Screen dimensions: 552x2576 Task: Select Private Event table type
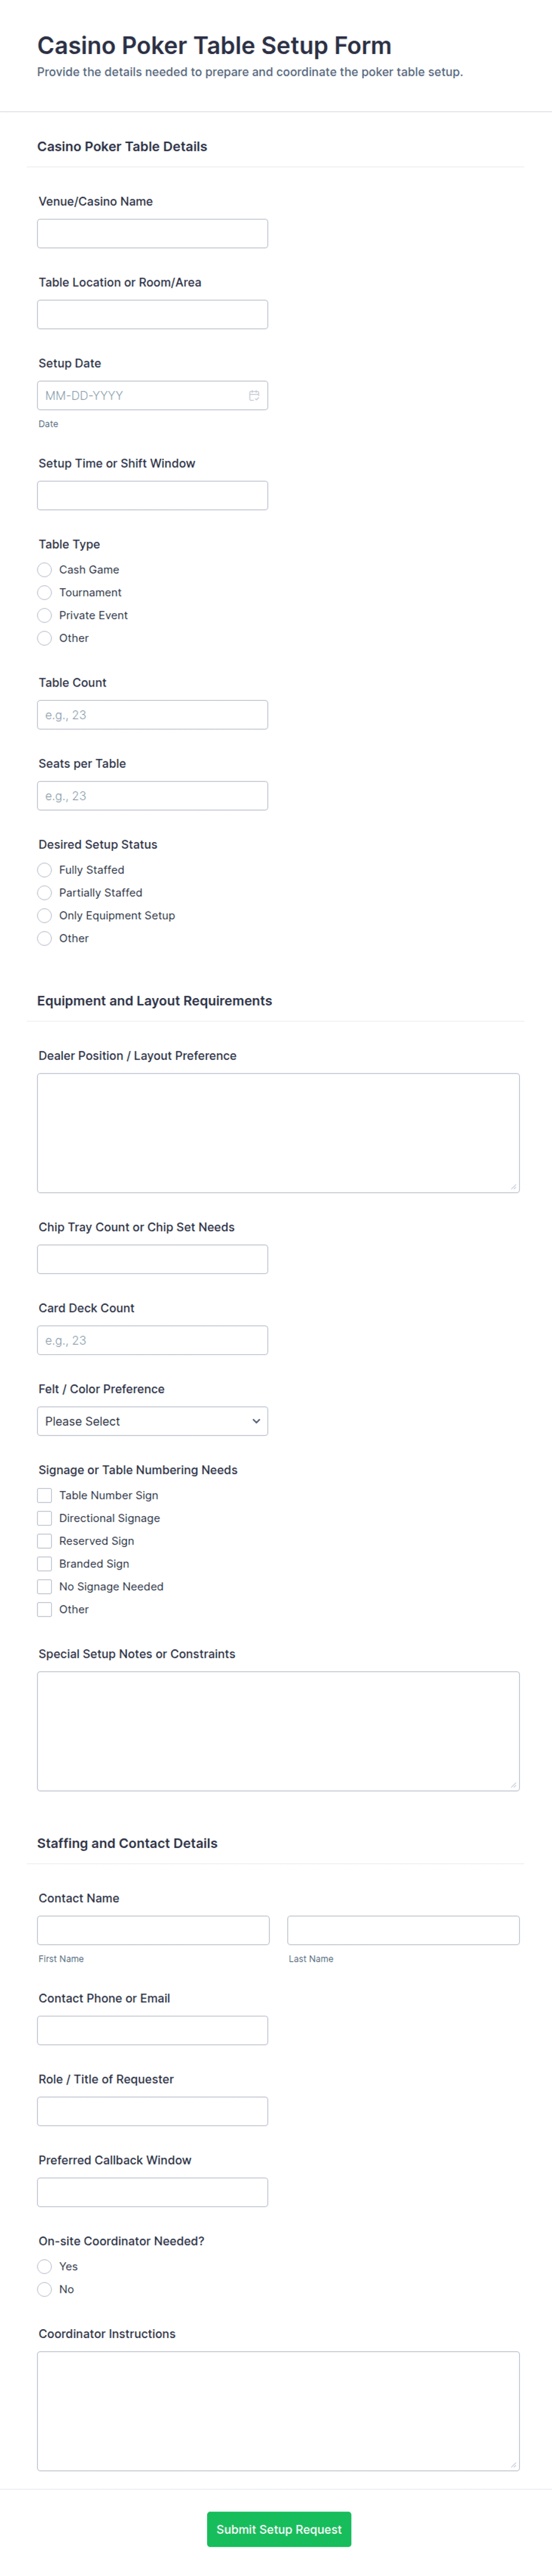click(45, 616)
